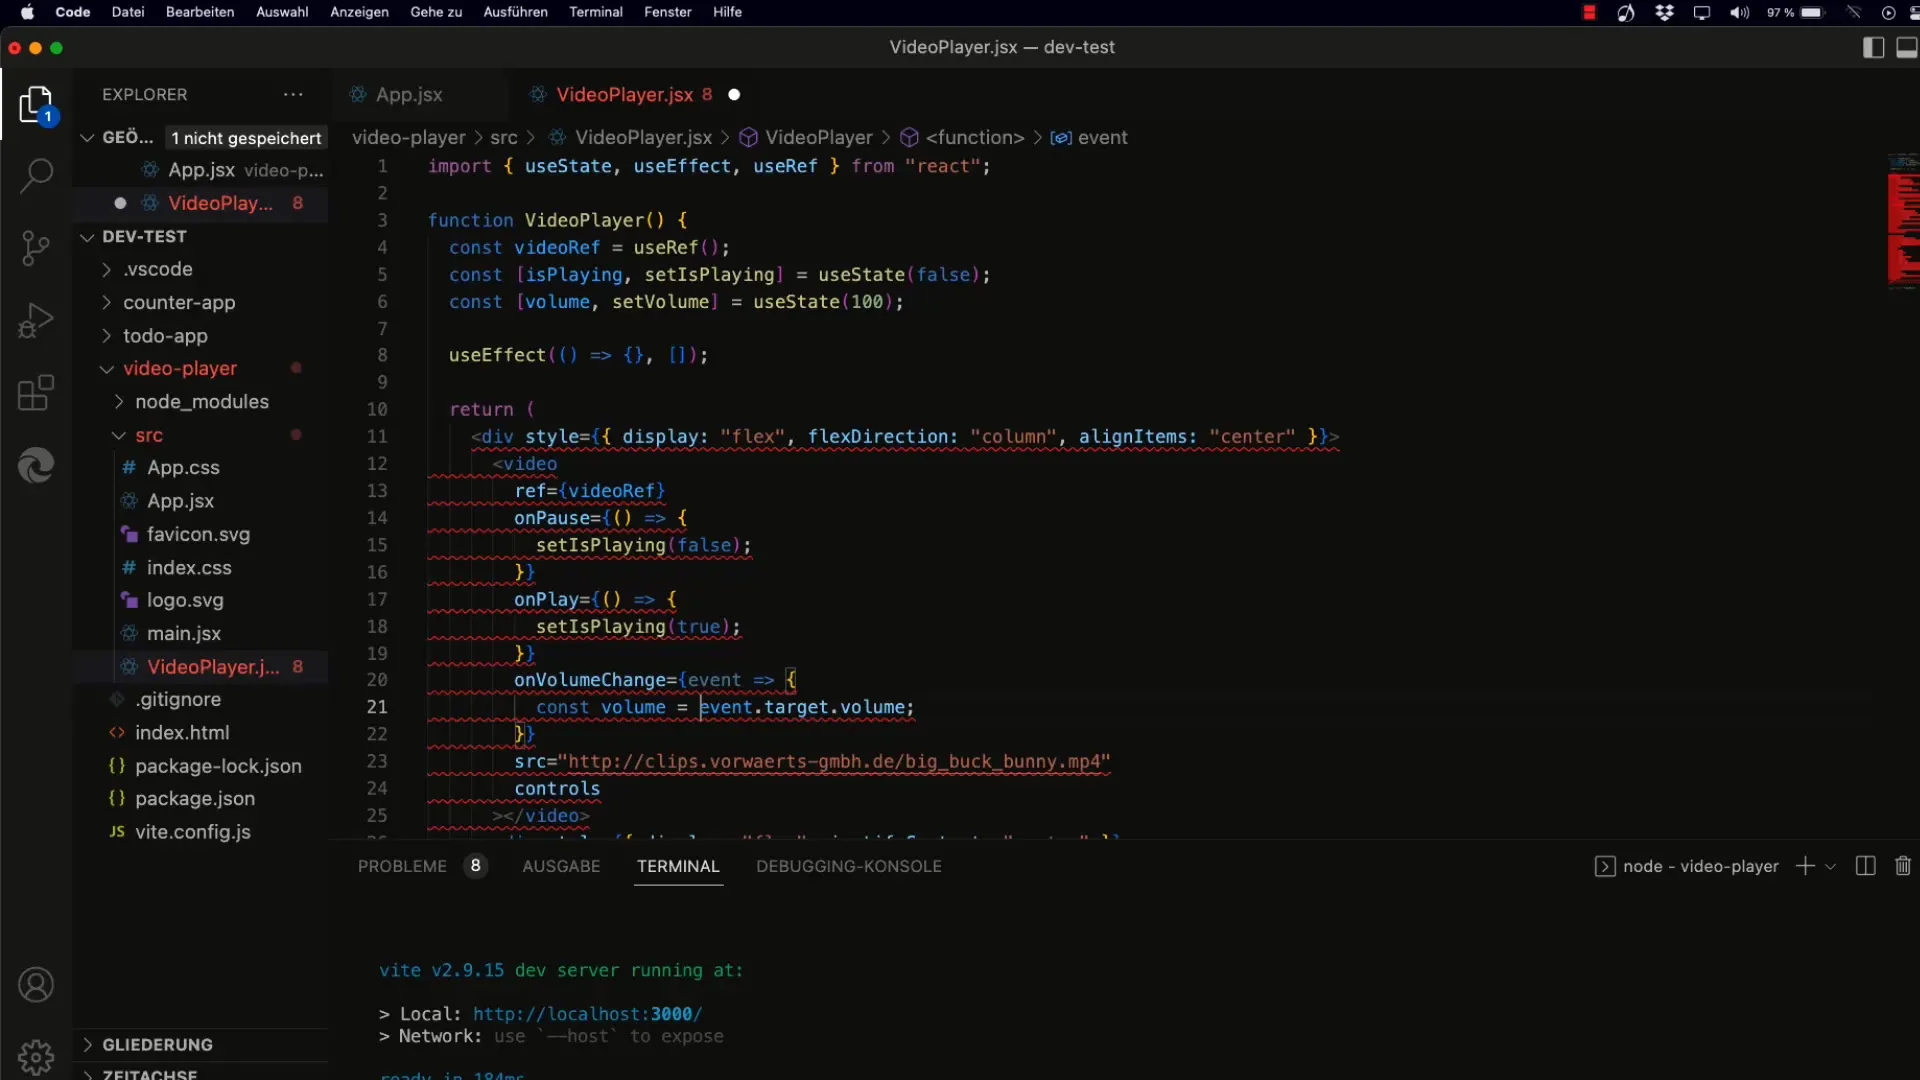Image resolution: width=1920 pixels, height=1080 pixels.
Task: Open the Gehe zu menu
Action: (436, 12)
